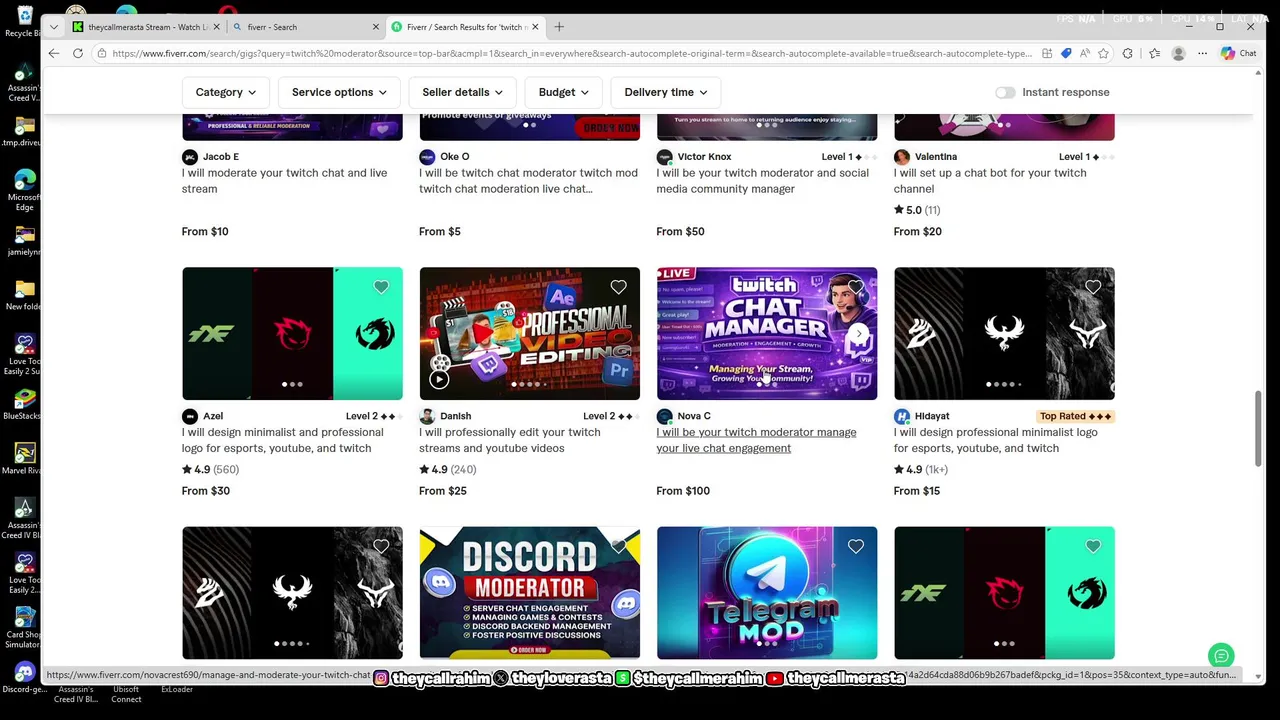
Task: Open Discord Moderator gig thumbnail
Action: (529, 593)
